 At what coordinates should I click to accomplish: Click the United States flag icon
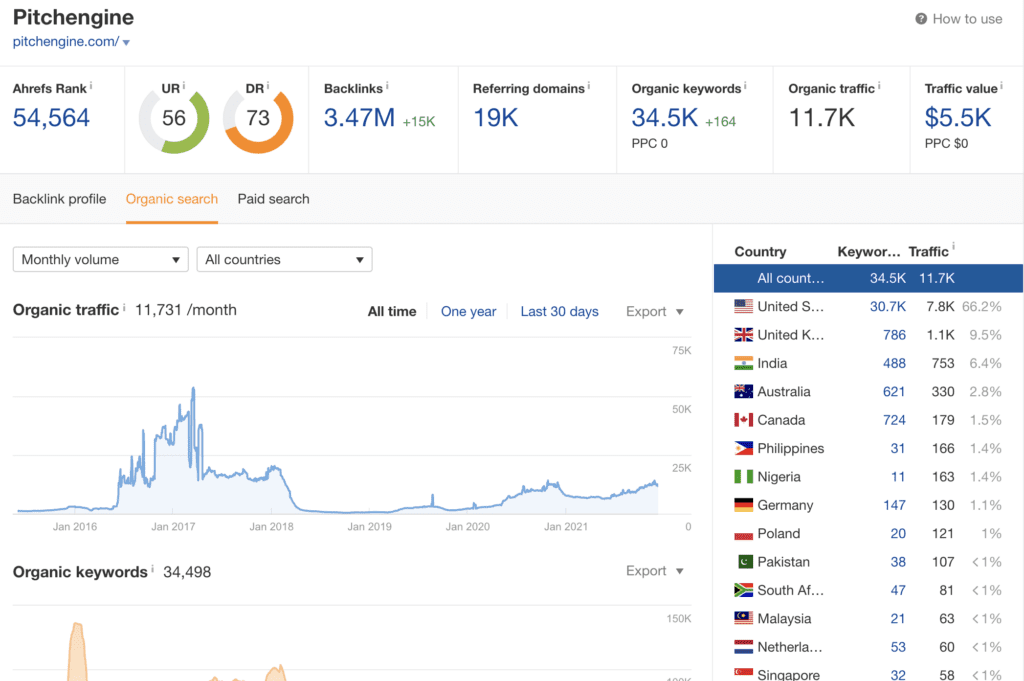743,306
